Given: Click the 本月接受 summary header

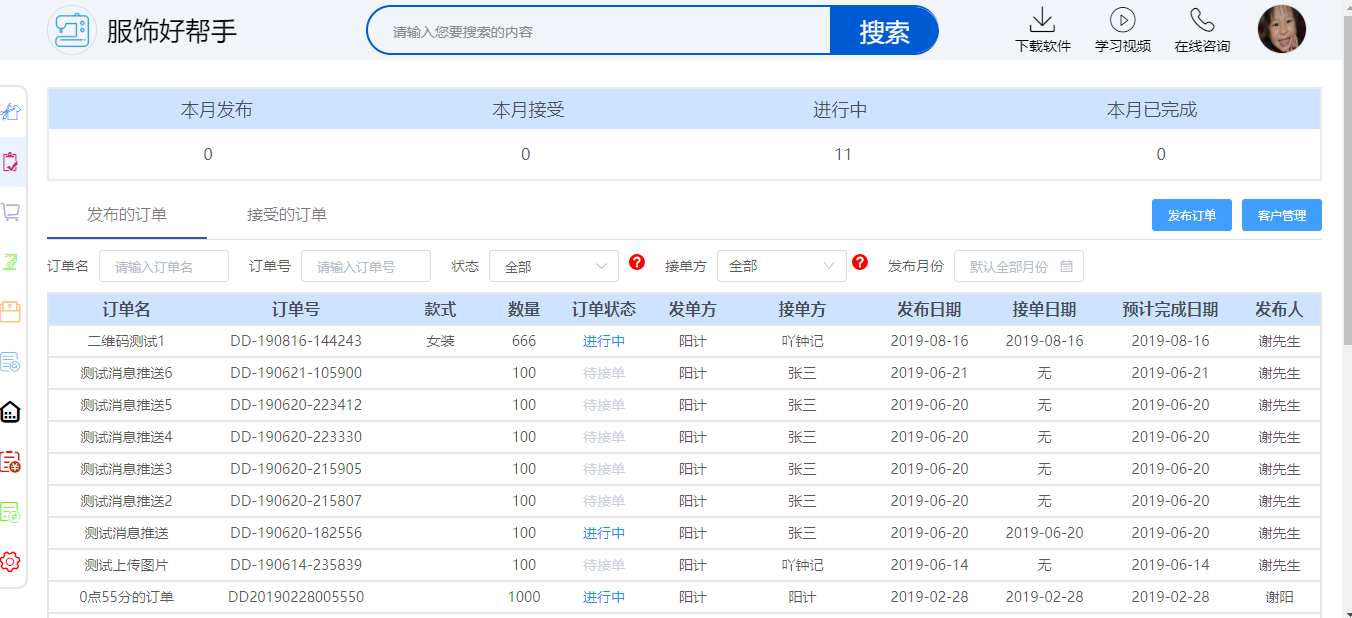Looking at the screenshot, I should click(529, 110).
